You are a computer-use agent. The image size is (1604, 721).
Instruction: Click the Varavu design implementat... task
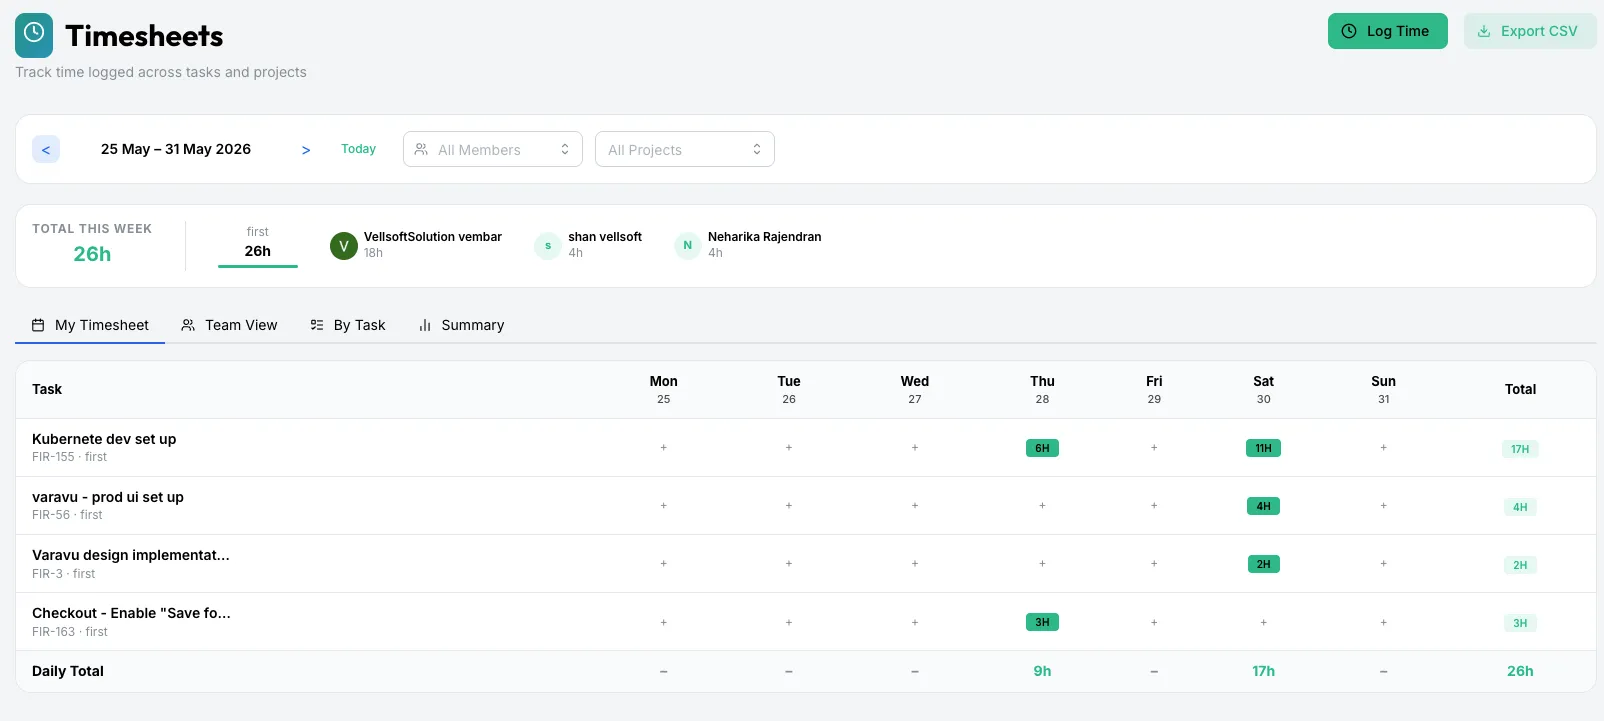131,555
